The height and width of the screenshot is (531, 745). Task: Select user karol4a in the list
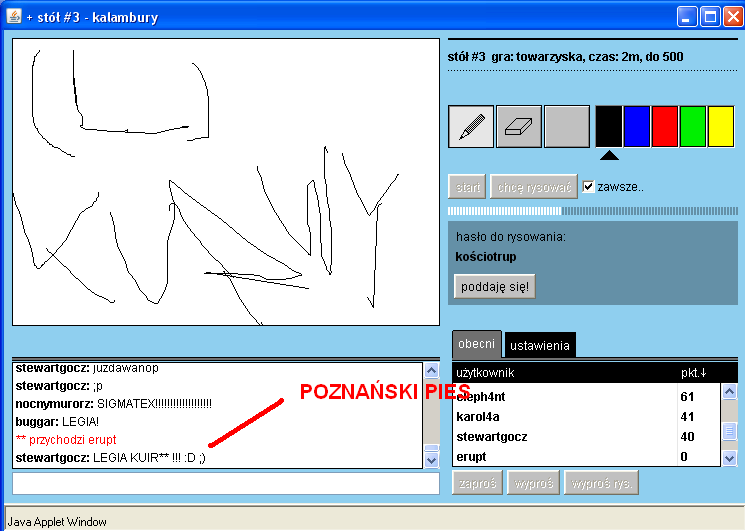point(586,417)
